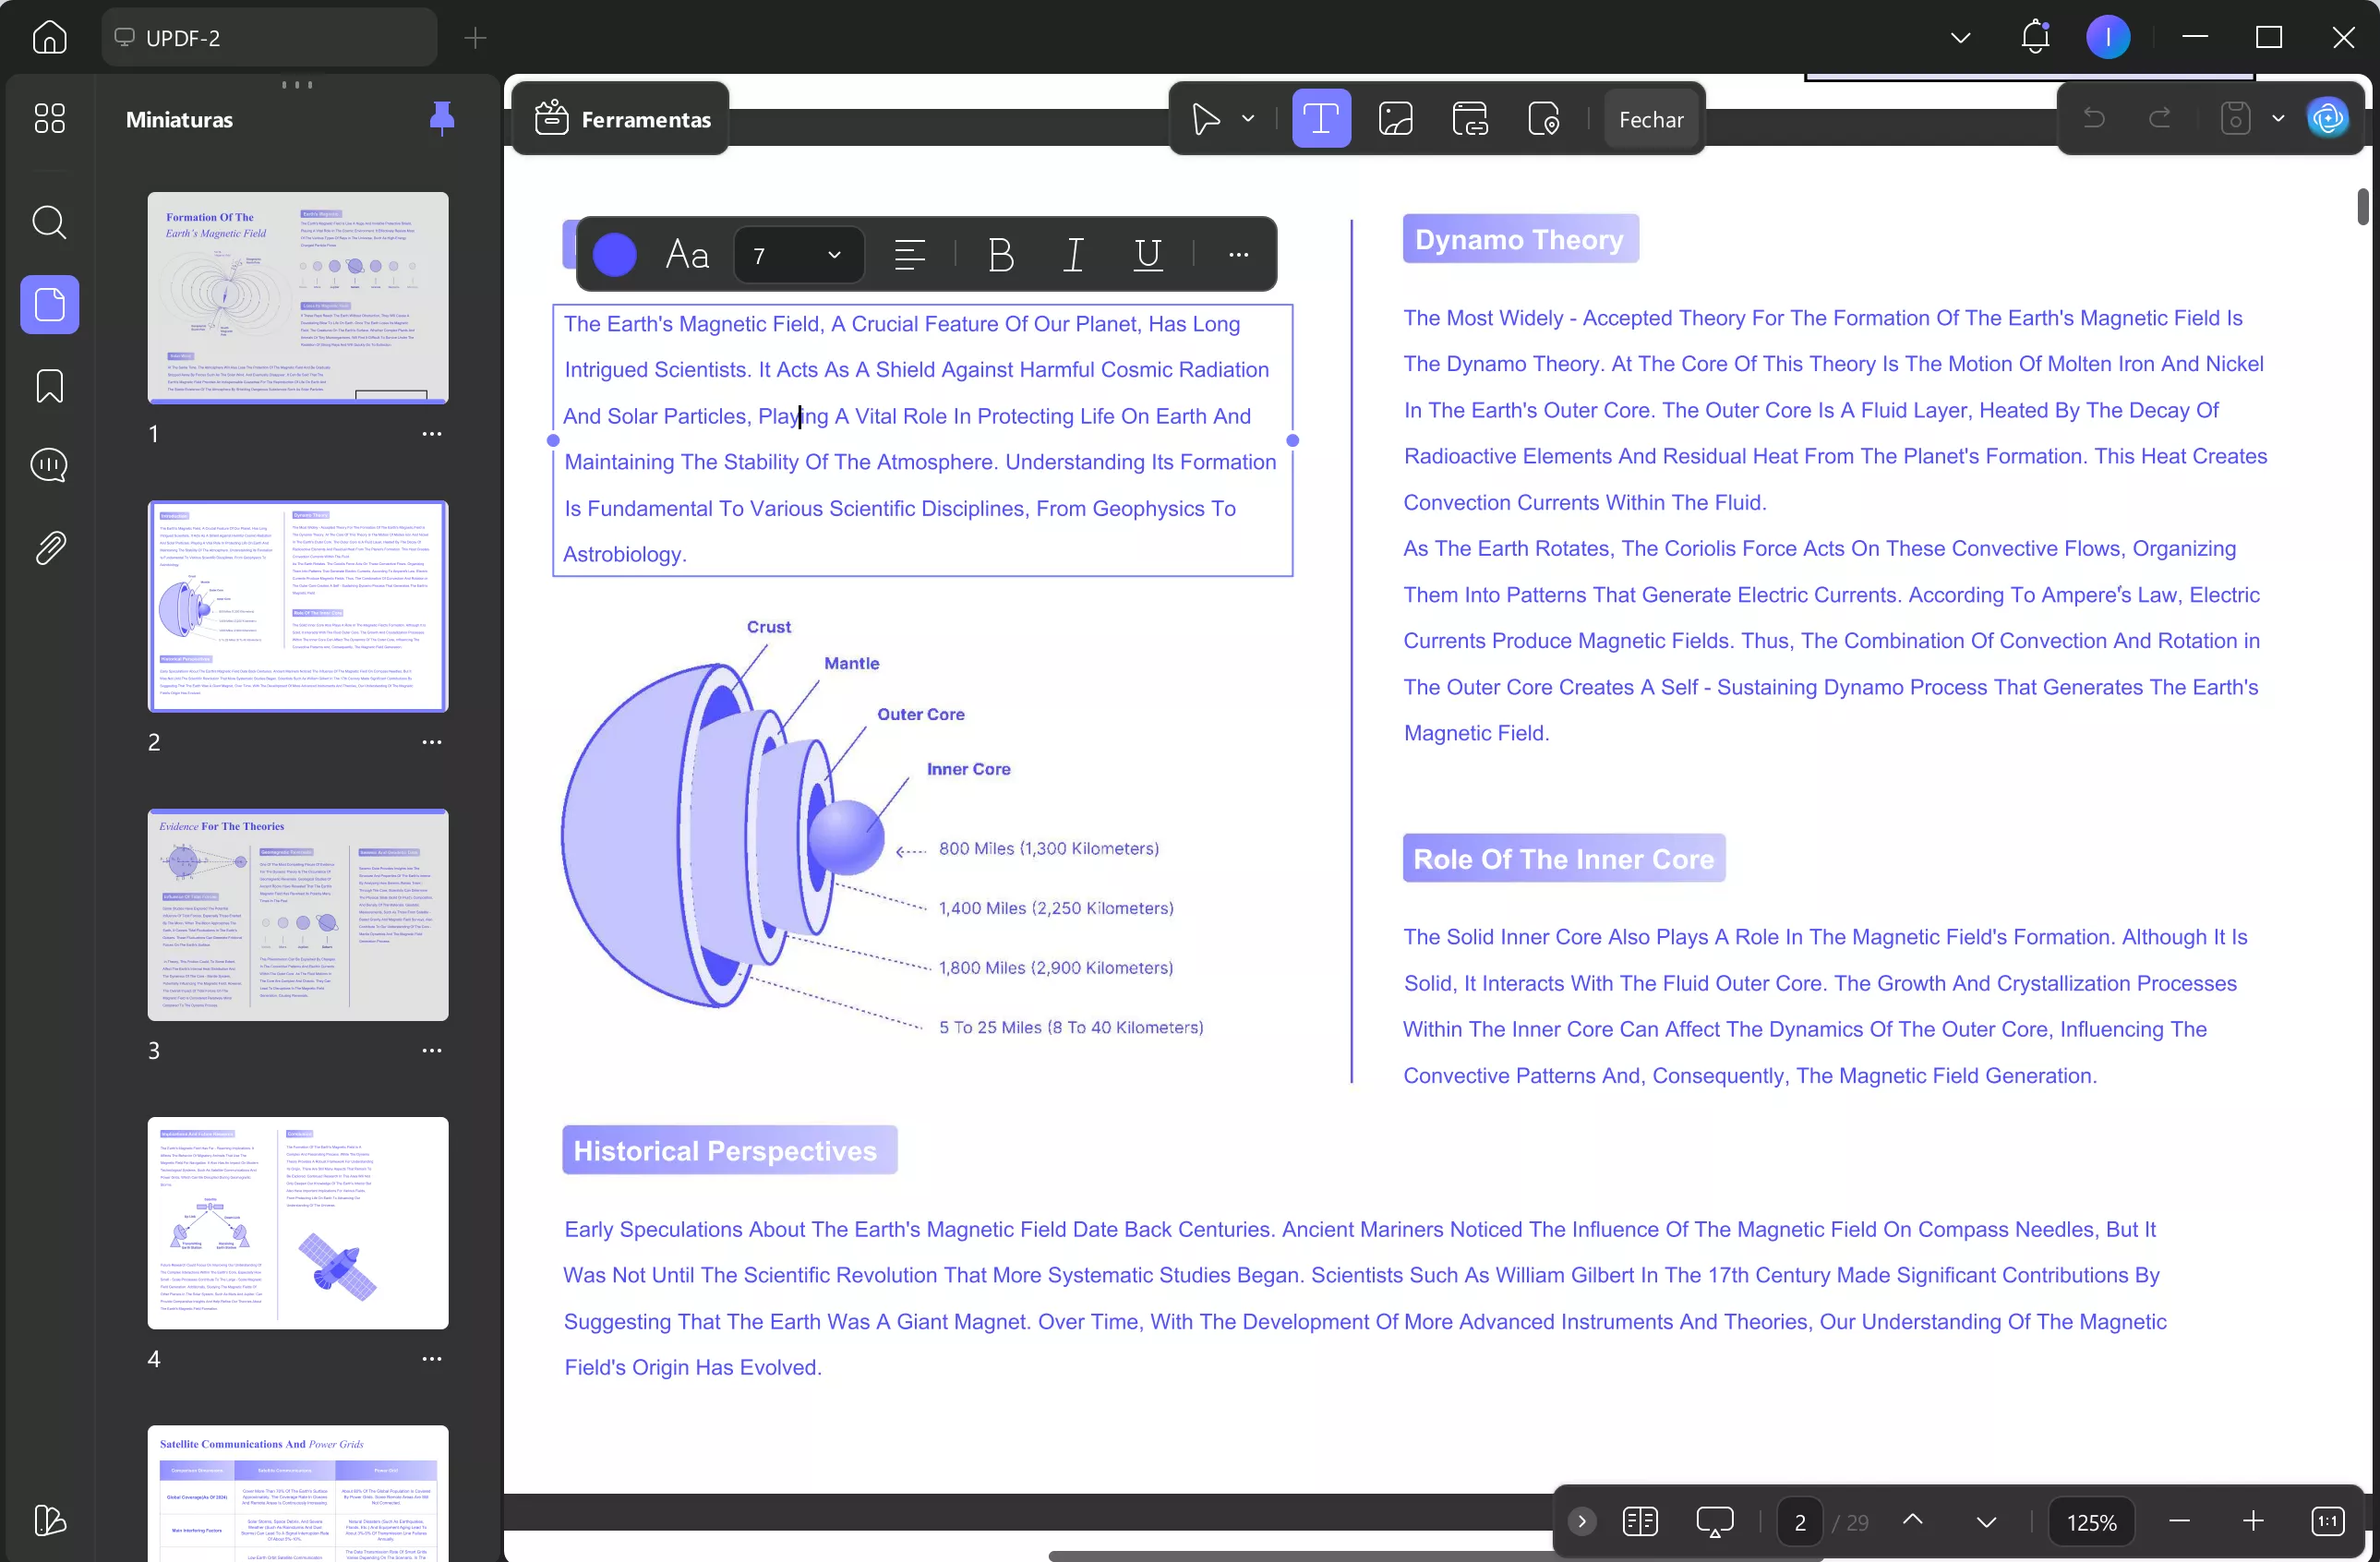Open the 125% zoom level control
This screenshot has width=2380, height=1562.
[x=2091, y=1521]
